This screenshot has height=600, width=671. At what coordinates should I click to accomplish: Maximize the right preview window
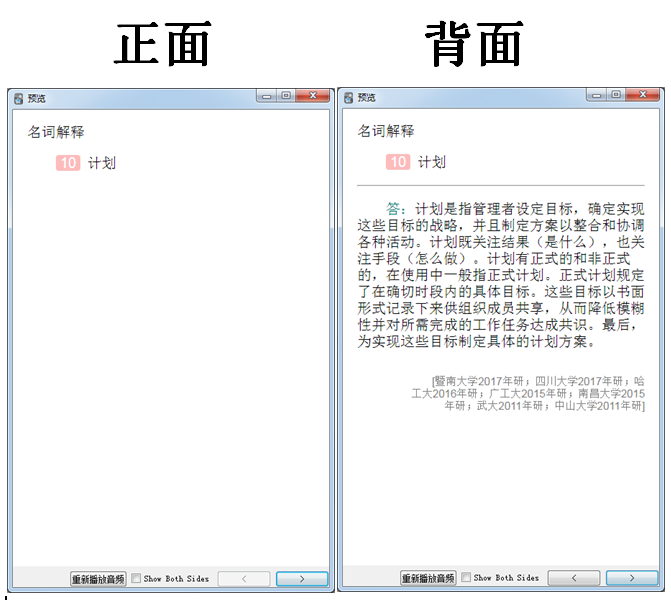(x=616, y=95)
